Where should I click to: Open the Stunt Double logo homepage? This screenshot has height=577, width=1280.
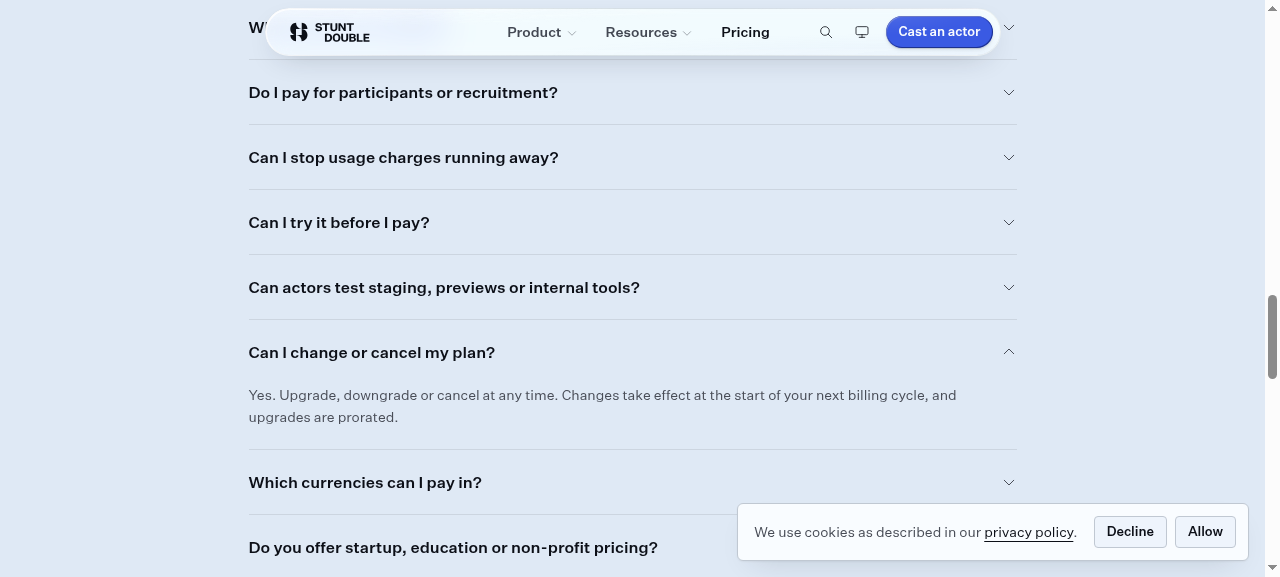coord(329,32)
